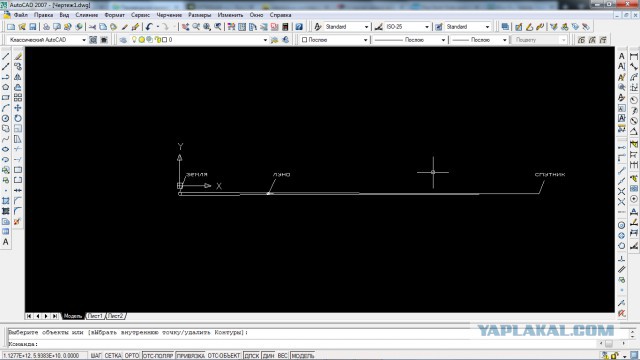Screen dimensions: 640x360
Task: Select the Rectangle draw tool
Action: pos(6,98)
